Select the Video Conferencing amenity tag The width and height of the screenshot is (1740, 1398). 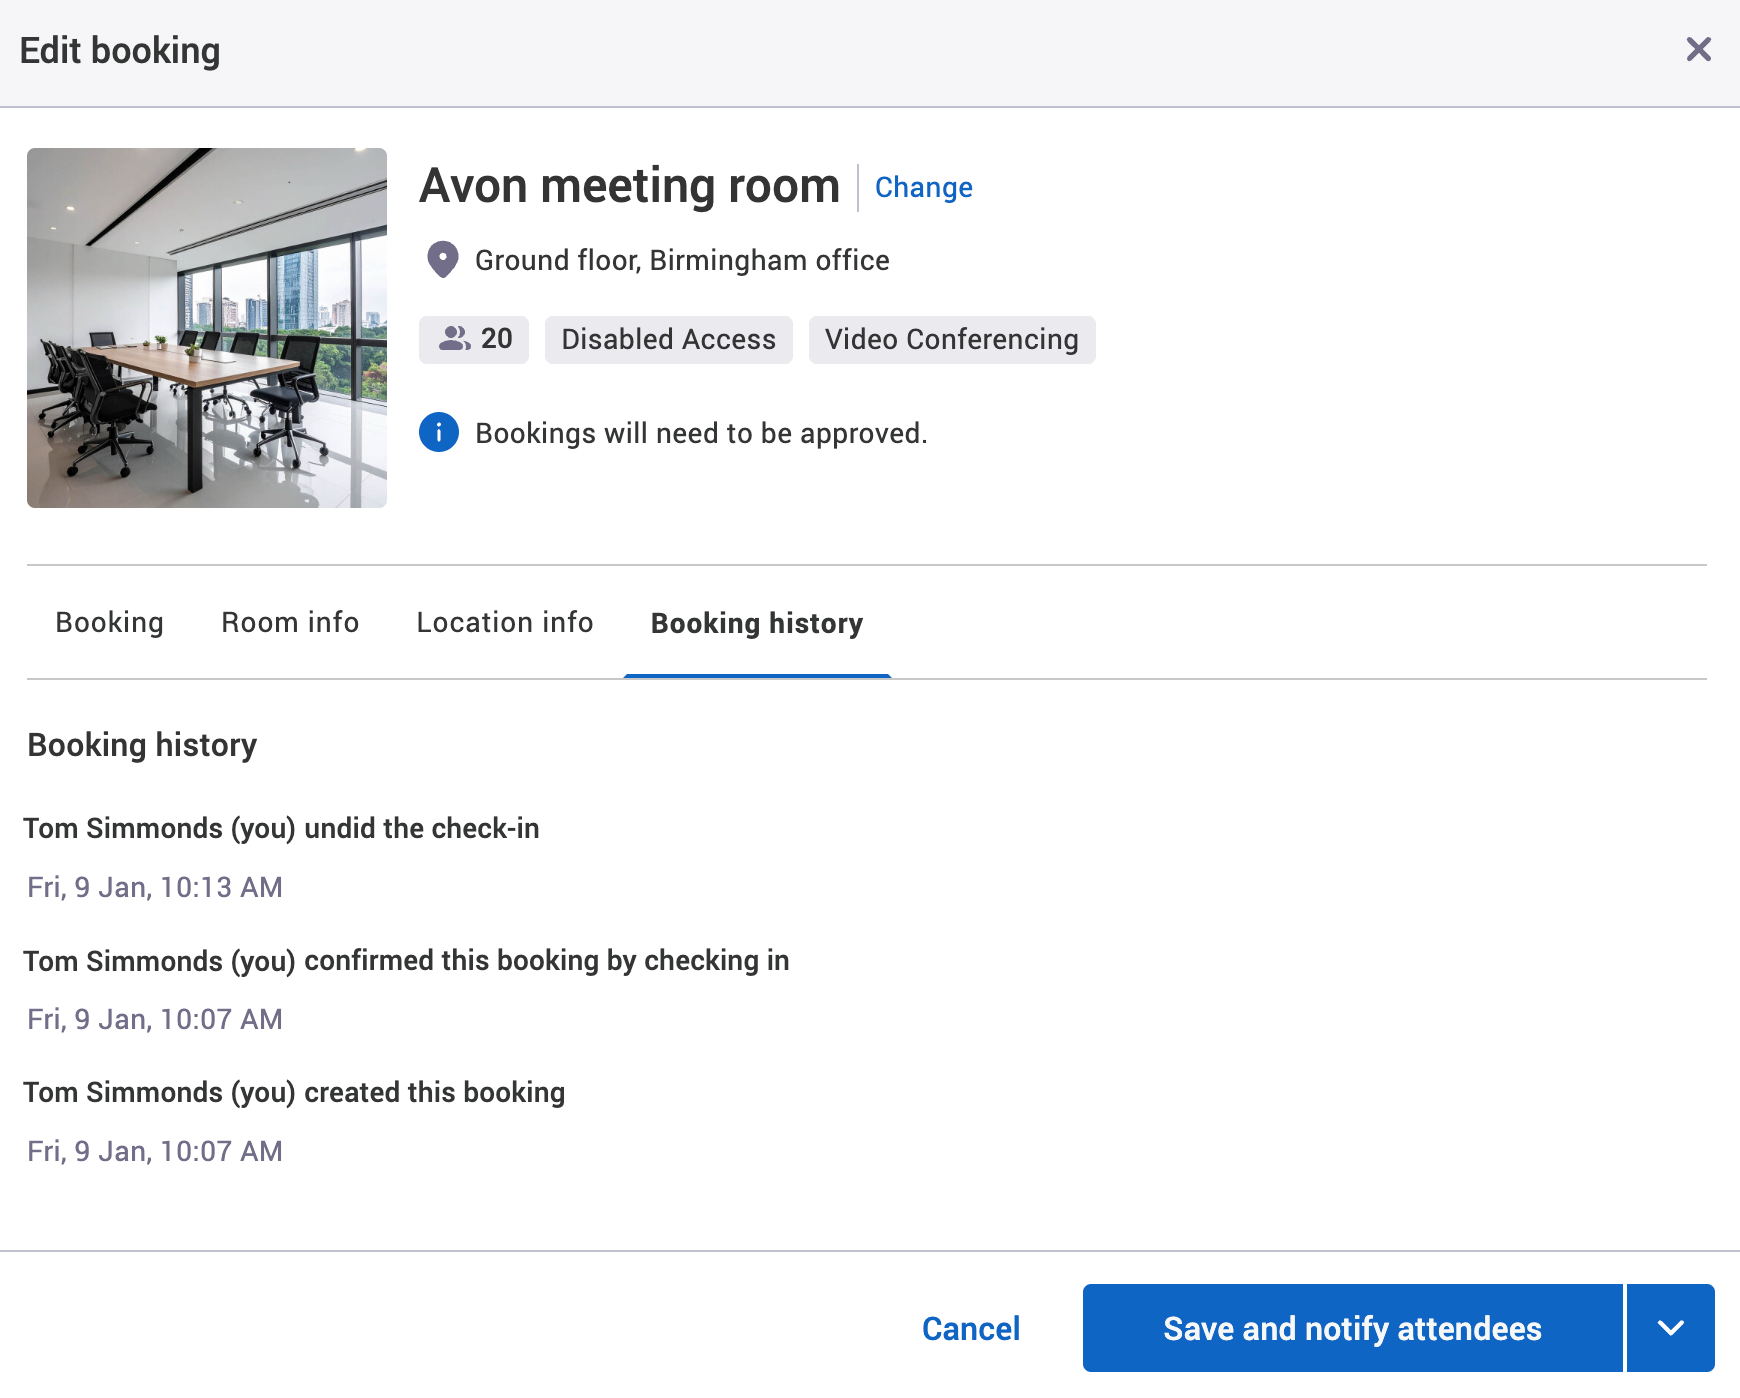pyautogui.click(x=951, y=339)
